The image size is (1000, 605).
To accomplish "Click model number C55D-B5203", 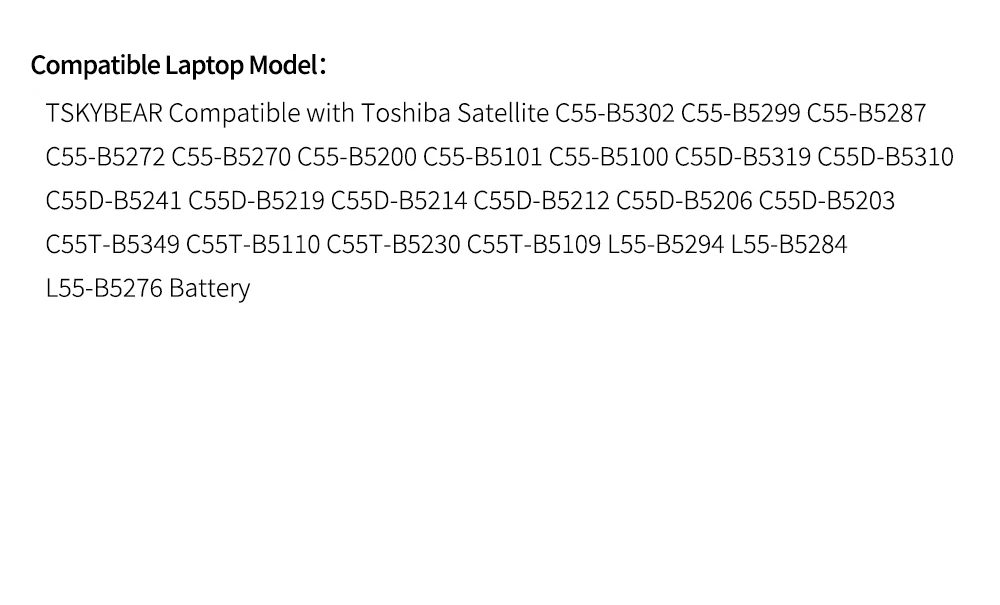I will point(827,201).
